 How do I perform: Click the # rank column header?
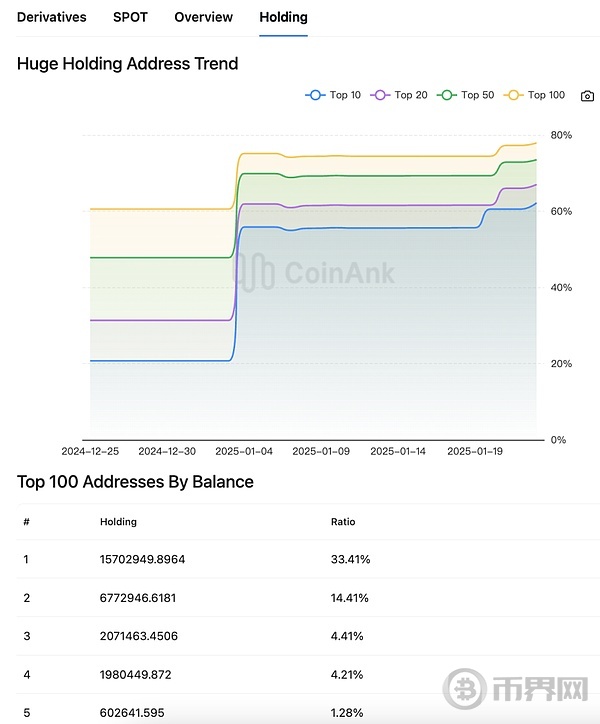click(27, 522)
